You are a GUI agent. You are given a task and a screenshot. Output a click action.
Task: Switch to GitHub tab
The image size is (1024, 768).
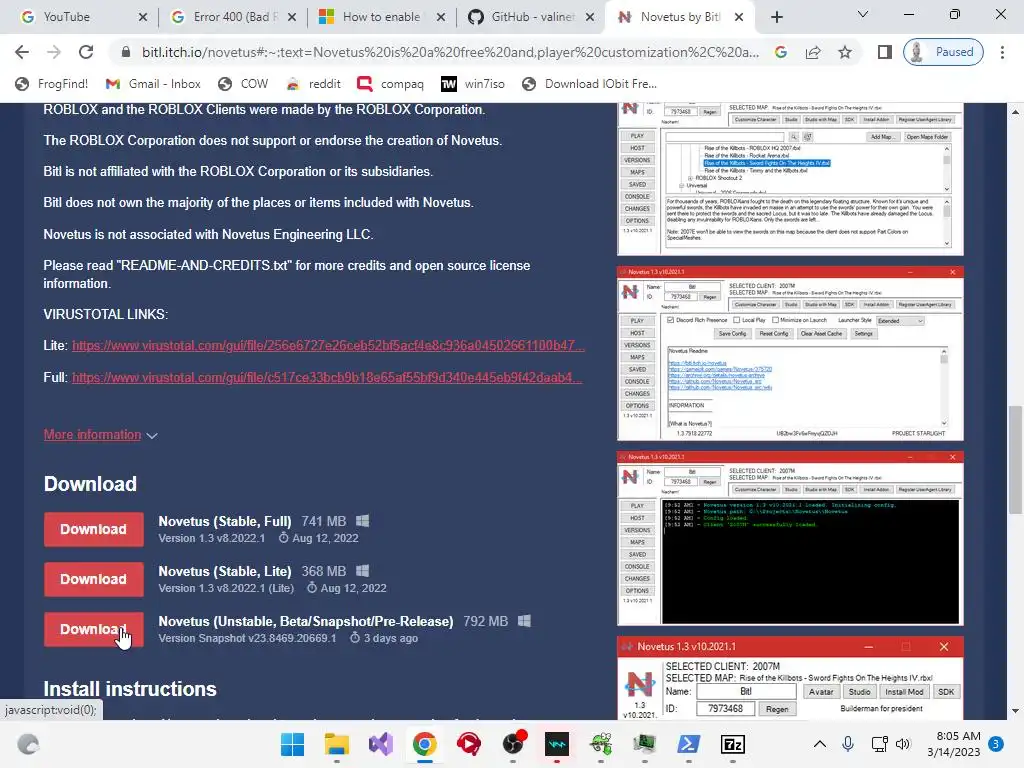coord(530,17)
